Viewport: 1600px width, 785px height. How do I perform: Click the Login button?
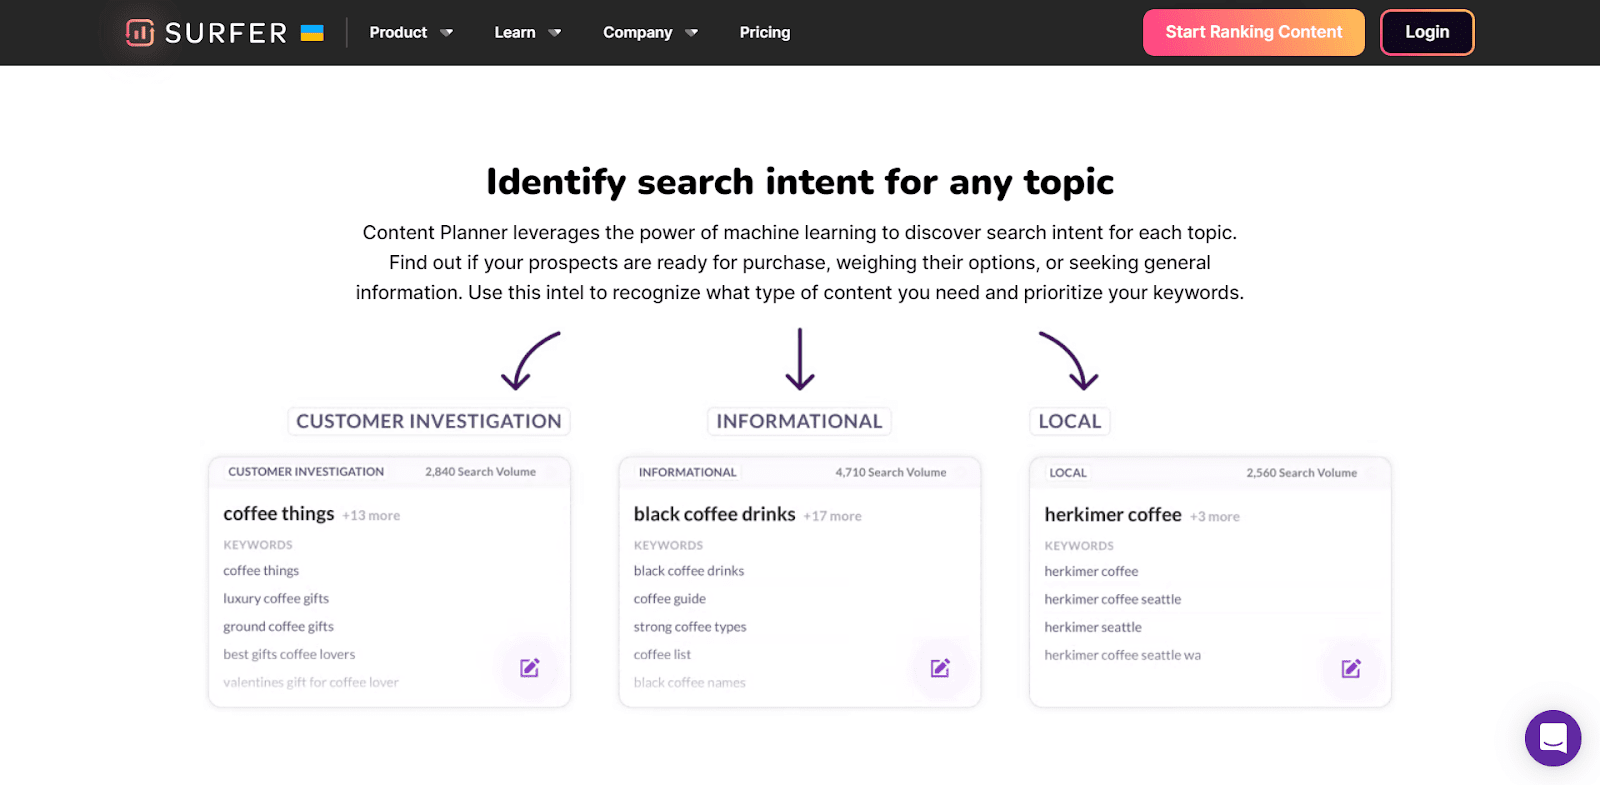[1427, 33]
